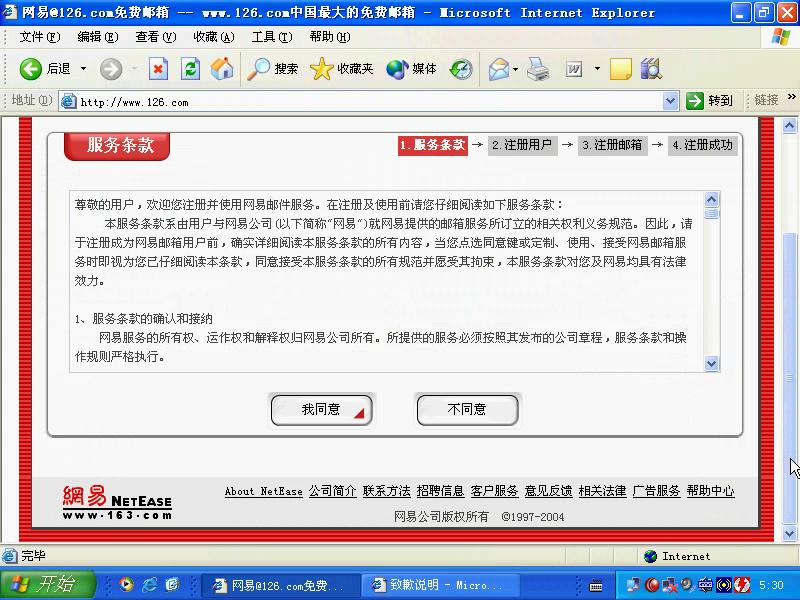Open the Back button history dropdown arrow
800x600 pixels.
pyautogui.click(x=83, y=69)
